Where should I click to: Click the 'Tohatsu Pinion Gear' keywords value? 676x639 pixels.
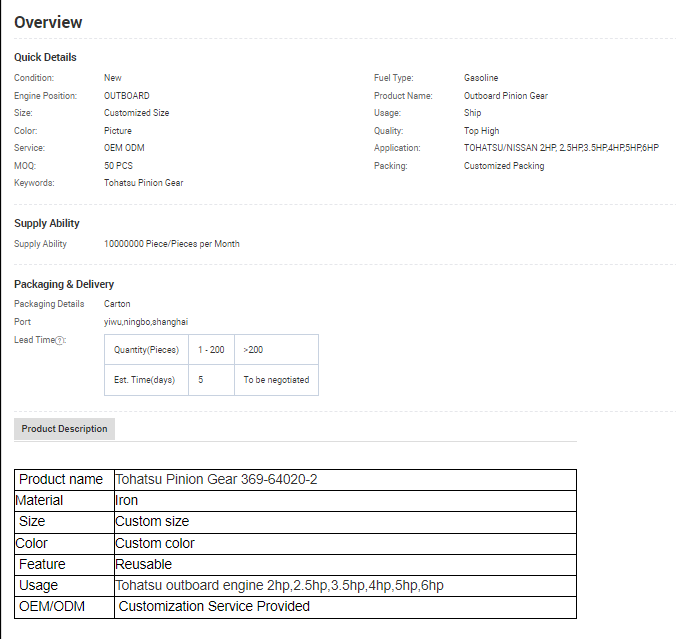[143, 183]
